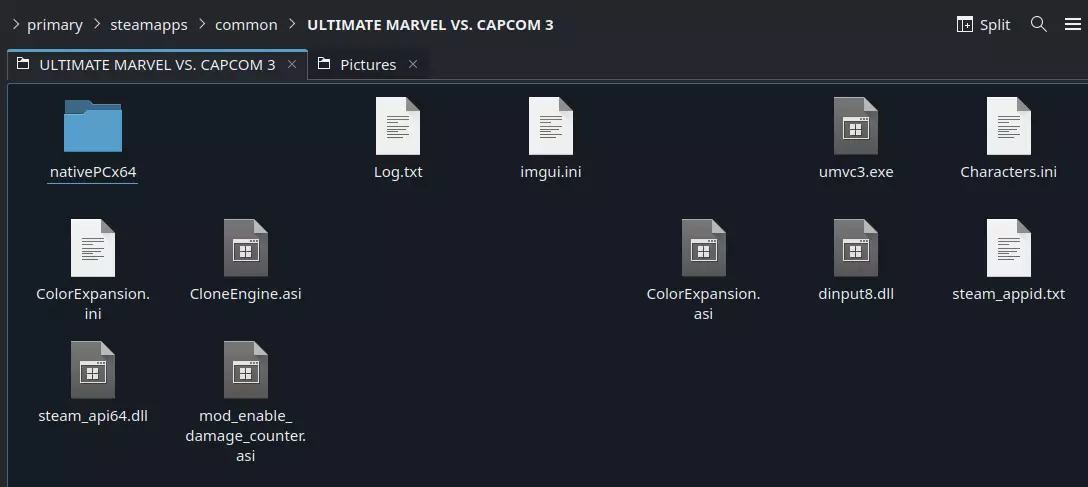Select the Log.txt file icon
The width and height of the screenshot is (1088, 487).
click(x=397, y=127)
